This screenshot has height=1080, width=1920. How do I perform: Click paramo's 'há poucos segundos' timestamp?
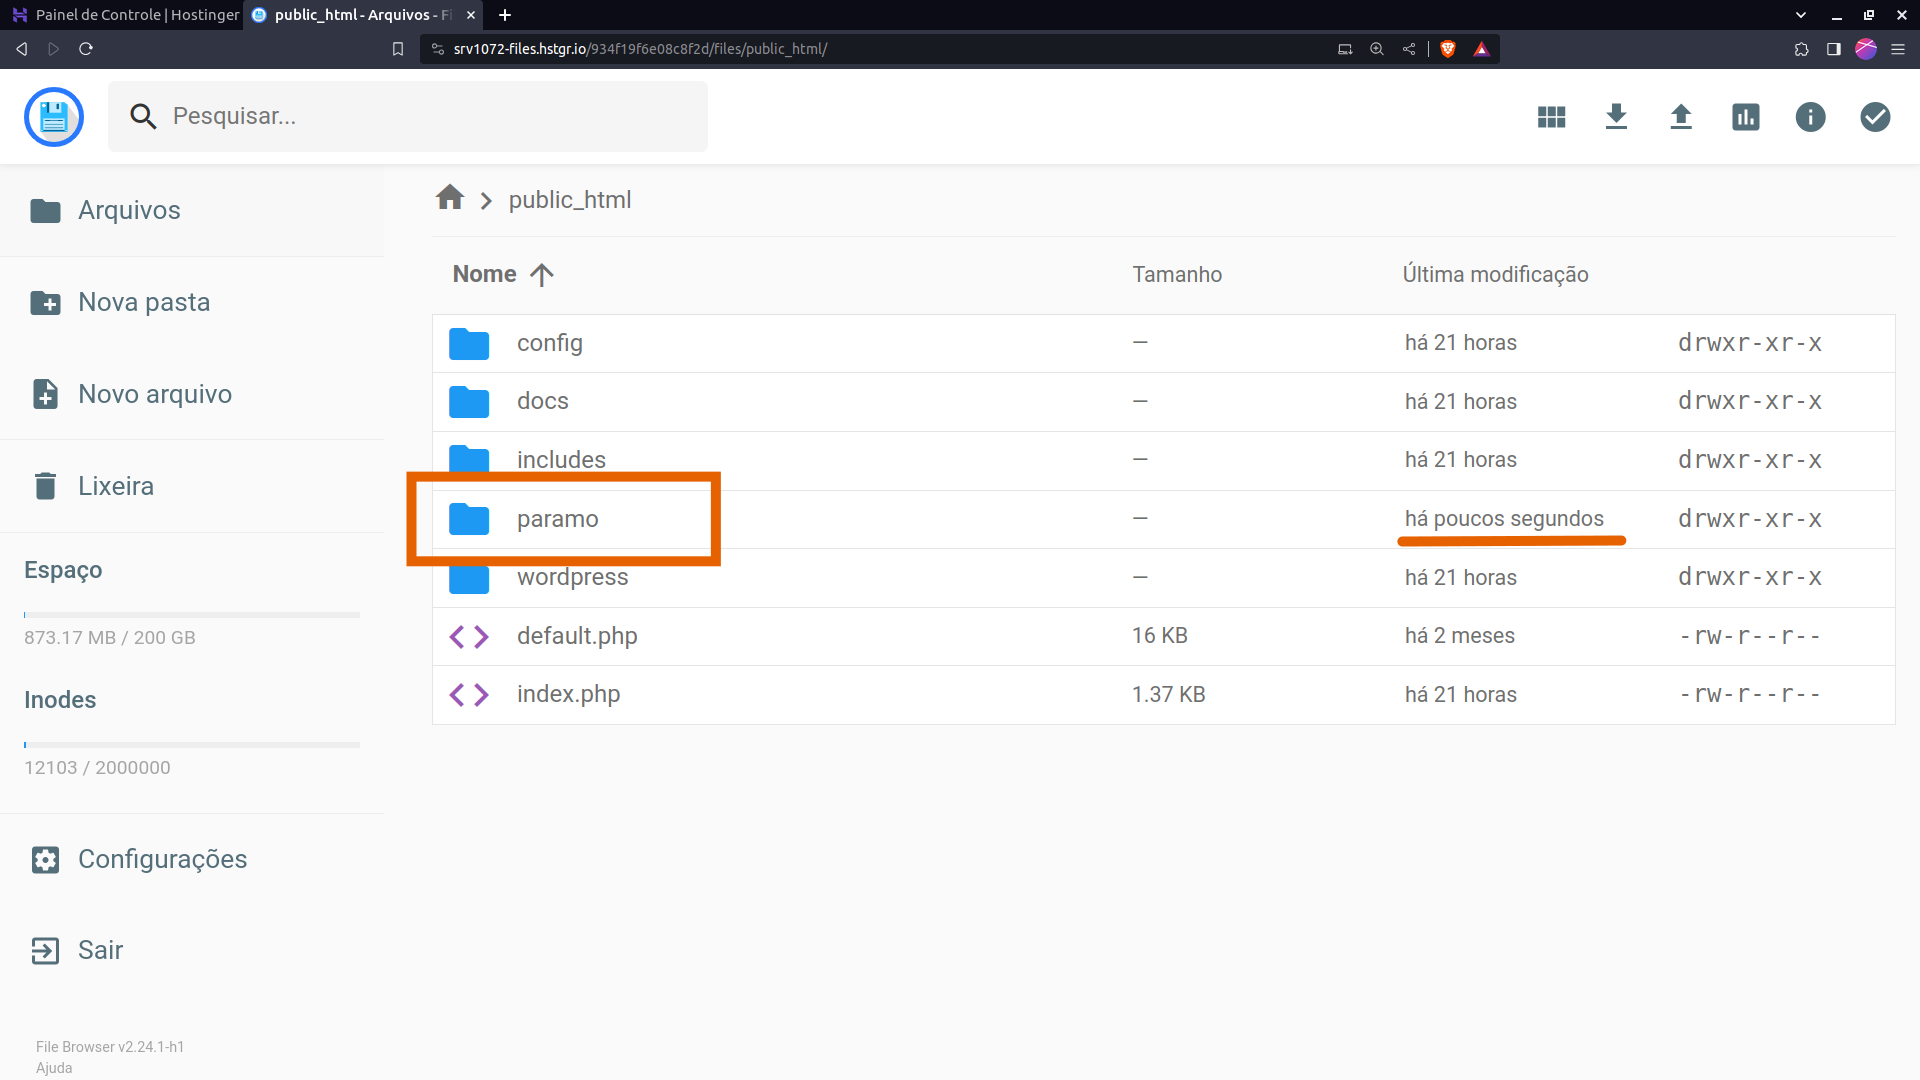[1504, 519]
